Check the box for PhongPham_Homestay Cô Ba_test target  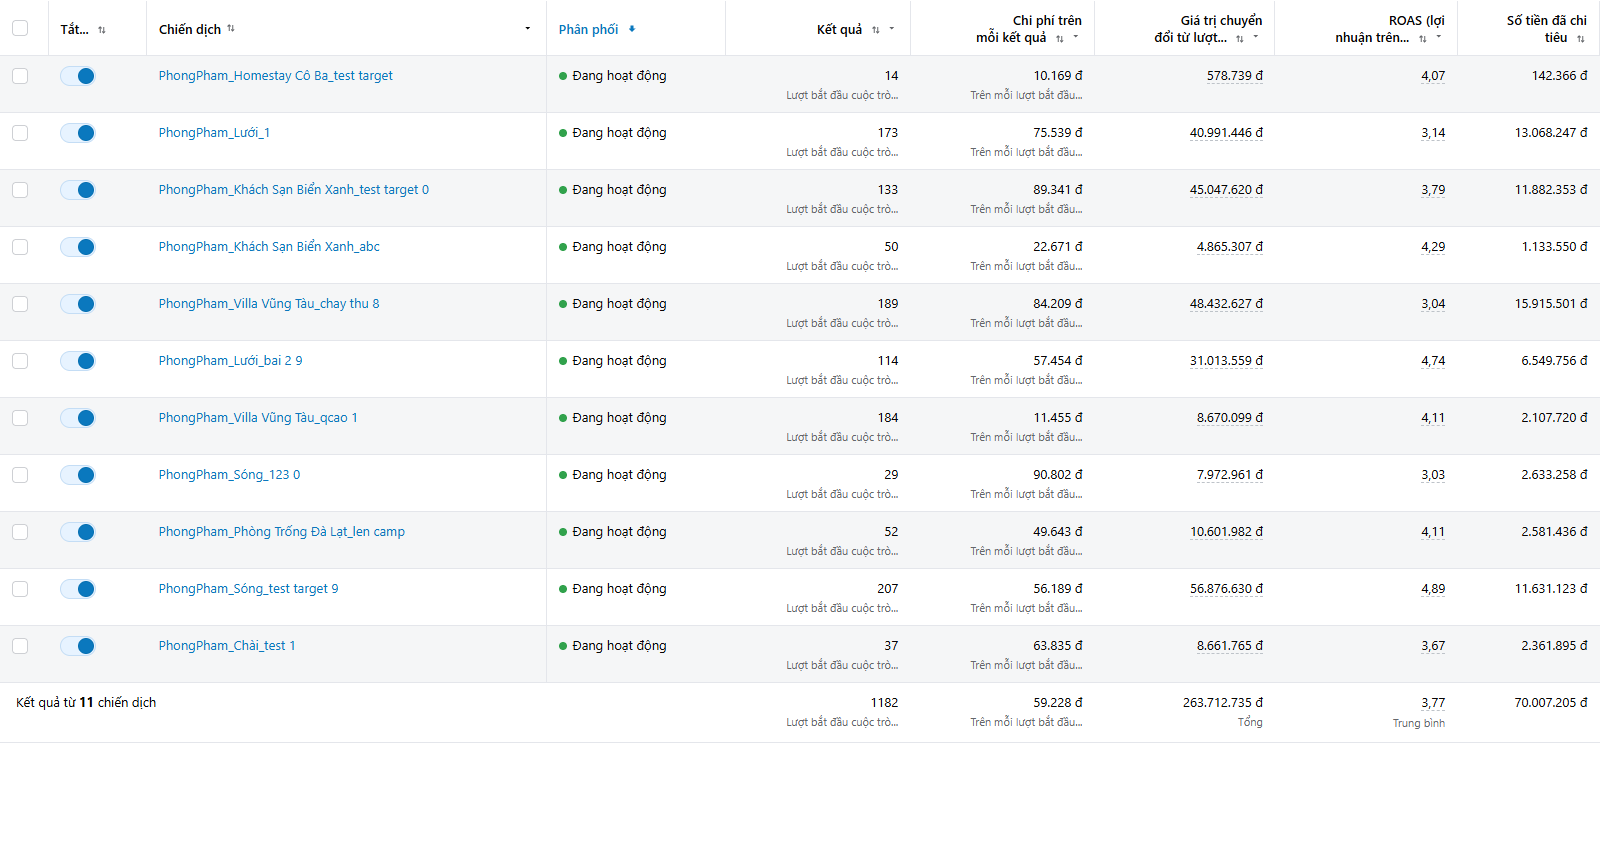click(20, 76)
